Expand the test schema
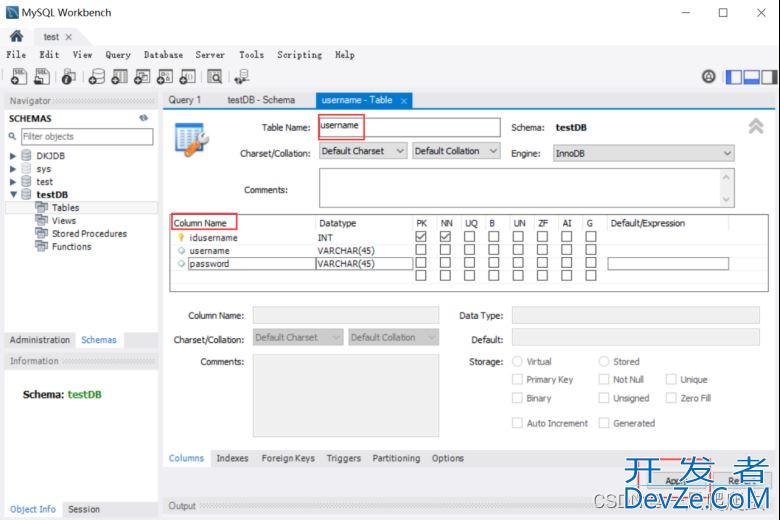The image size is (780, 520). coord(13,182)
